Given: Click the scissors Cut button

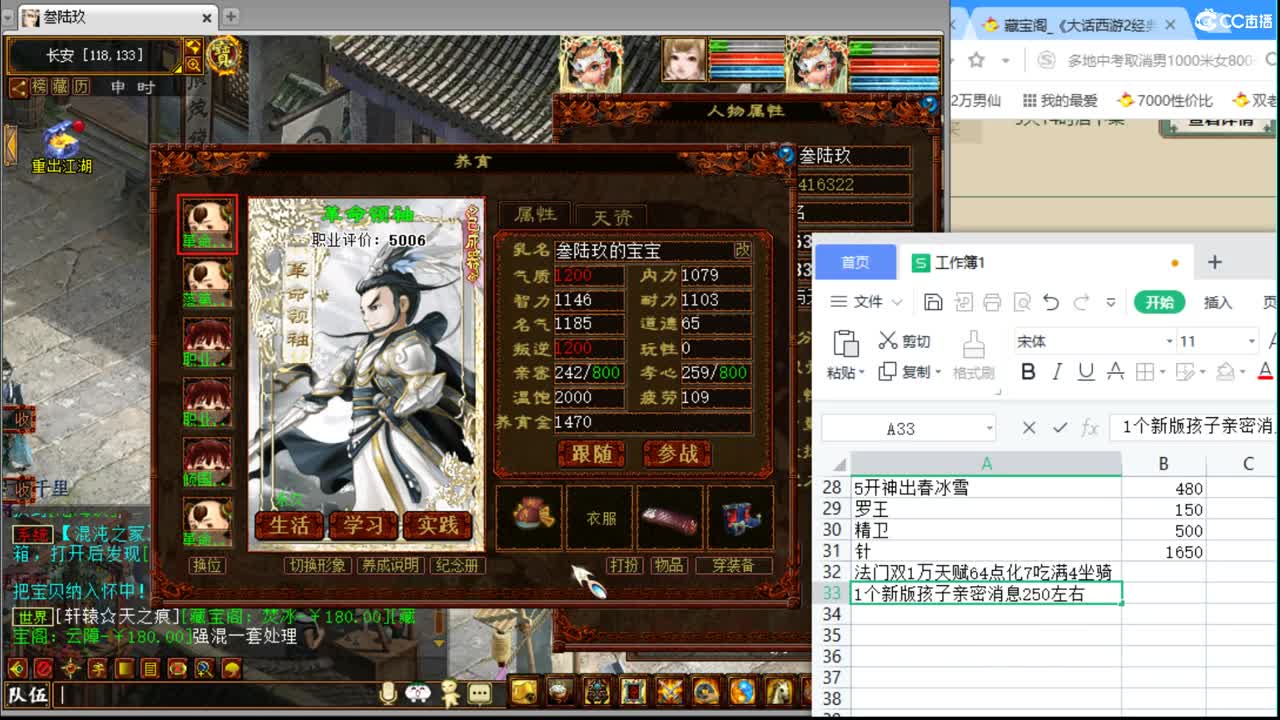Looking at the screenshot, I should coord(904,341).
